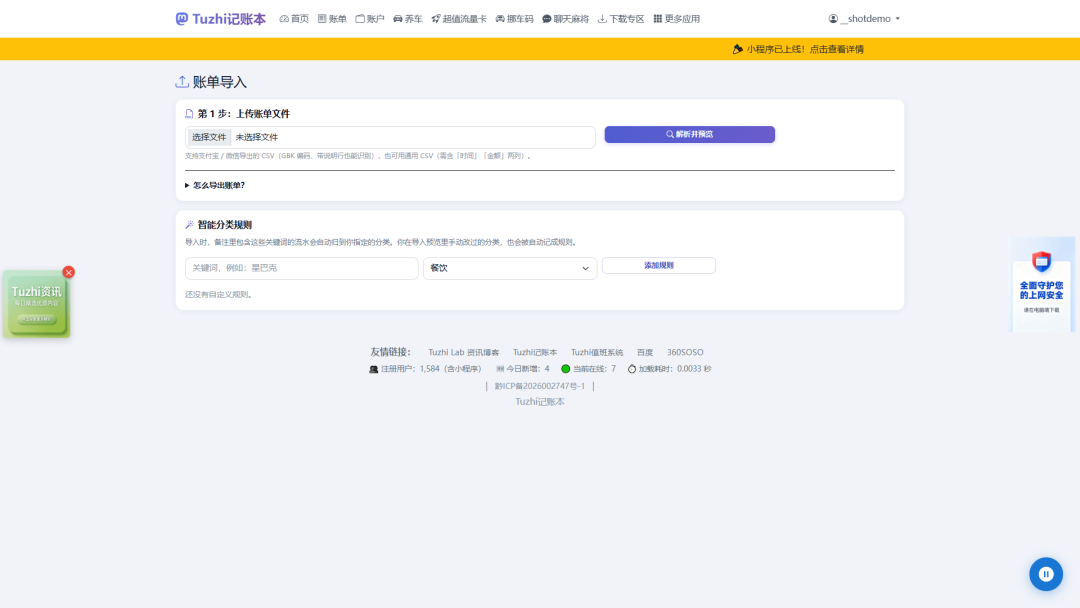Go to 首页 in the navigation bar

point(294,19)
